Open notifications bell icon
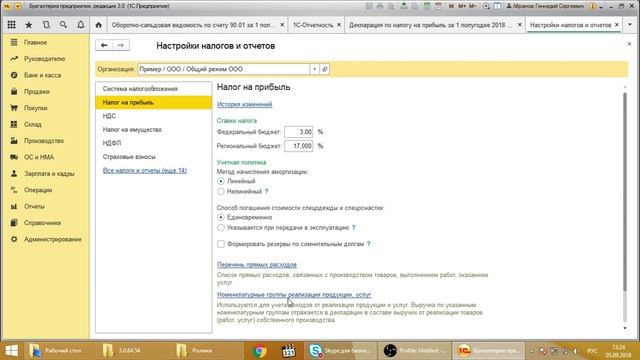Viewport: 640px width, 360px height. pyautogui.click(x=81, y=25)
